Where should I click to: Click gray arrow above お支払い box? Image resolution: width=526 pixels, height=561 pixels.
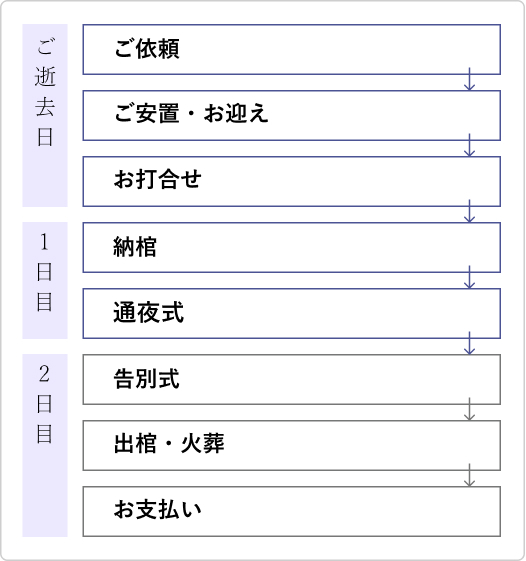click(469, 475)
